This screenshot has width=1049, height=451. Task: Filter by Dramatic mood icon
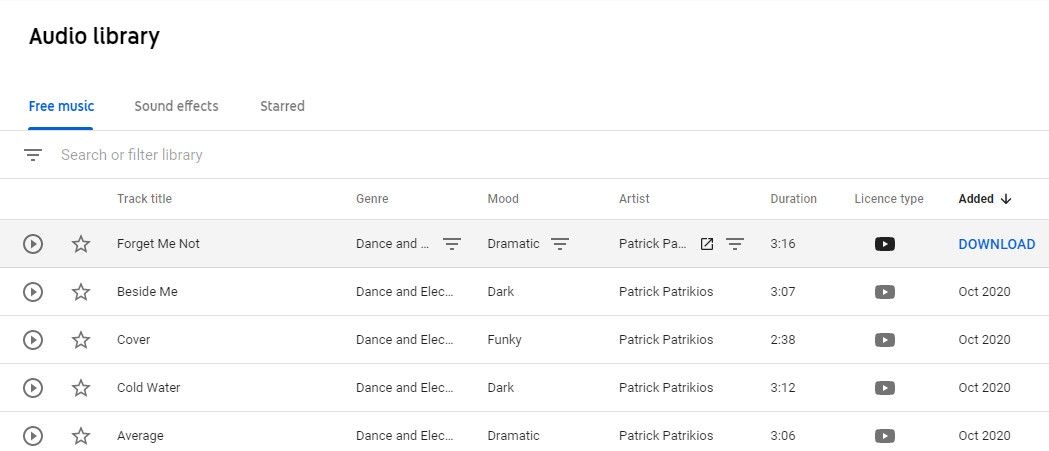pos(560,244)
